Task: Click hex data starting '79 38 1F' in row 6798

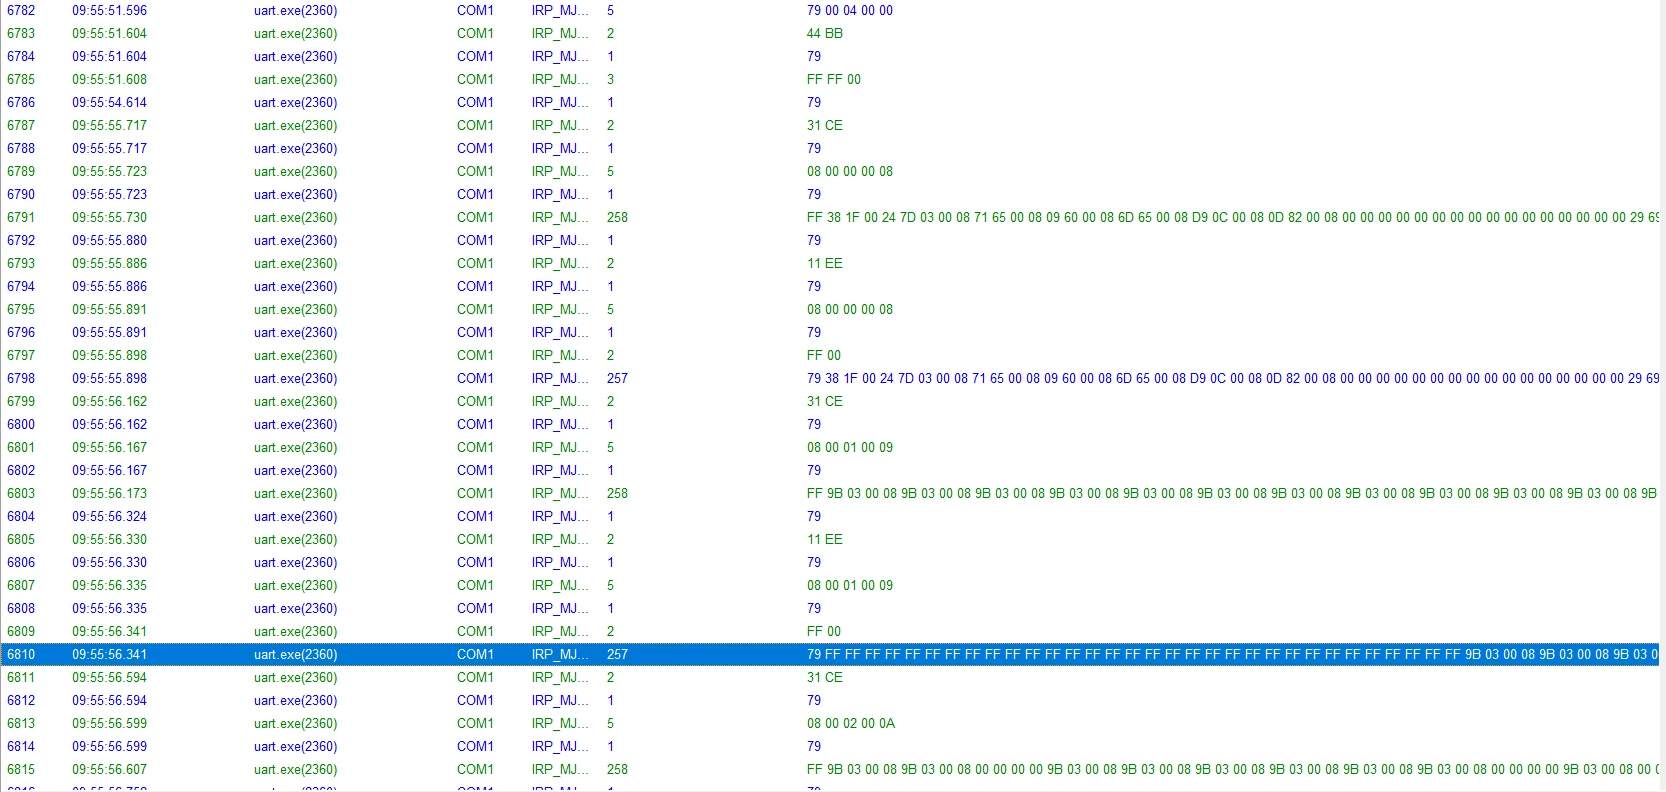Action: point(1233,379)
